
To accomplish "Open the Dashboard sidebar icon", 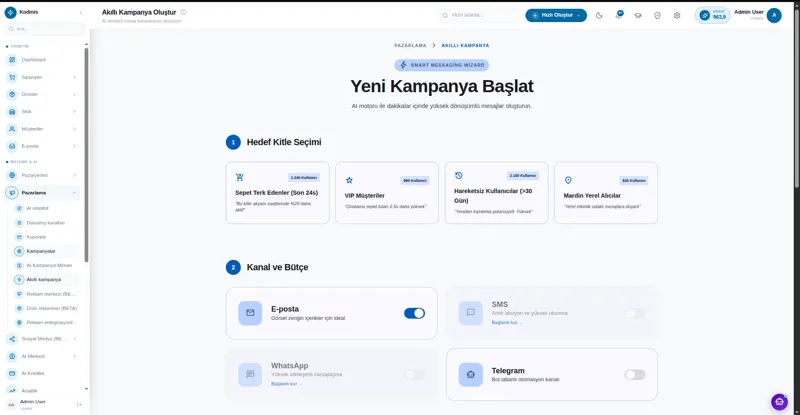I will point(12,60).
